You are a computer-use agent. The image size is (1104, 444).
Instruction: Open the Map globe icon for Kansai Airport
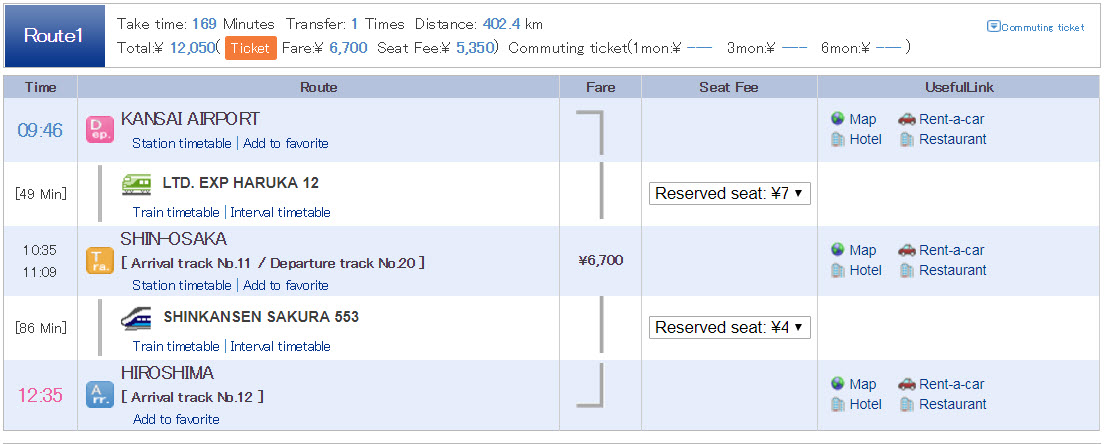(837, 119)
